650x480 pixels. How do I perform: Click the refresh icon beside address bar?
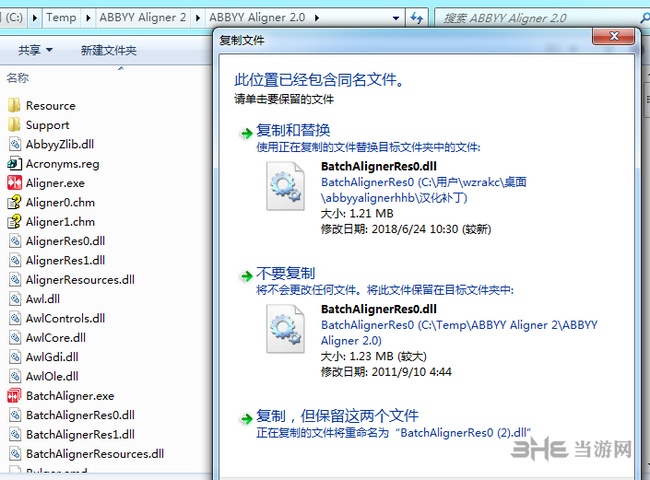417,18
